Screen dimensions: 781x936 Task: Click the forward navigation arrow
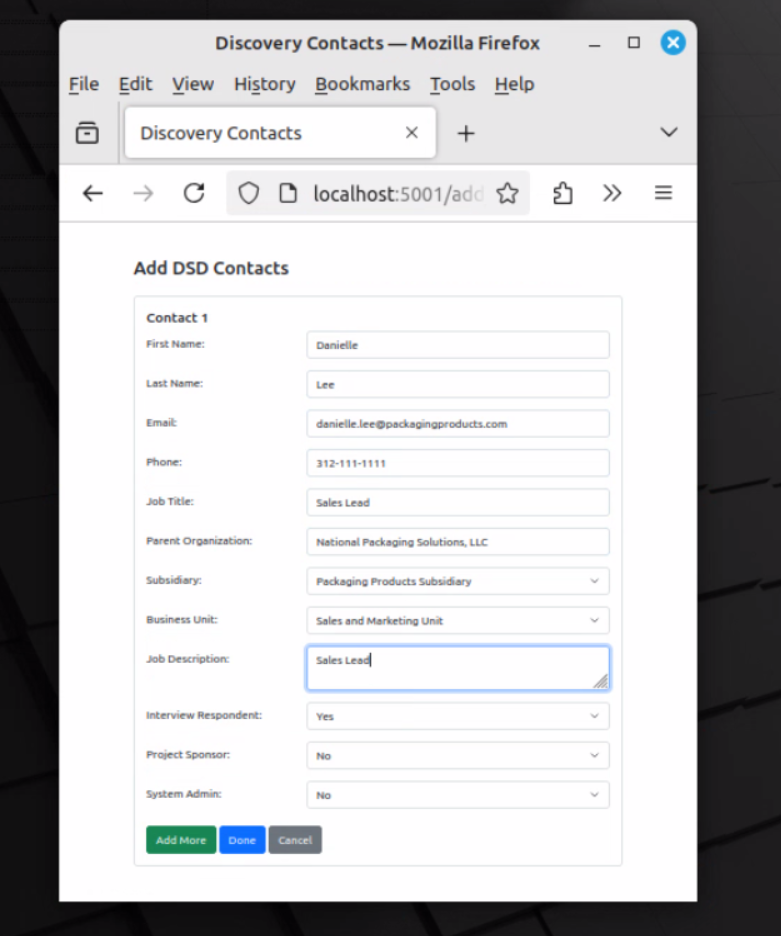click(143, 193)
